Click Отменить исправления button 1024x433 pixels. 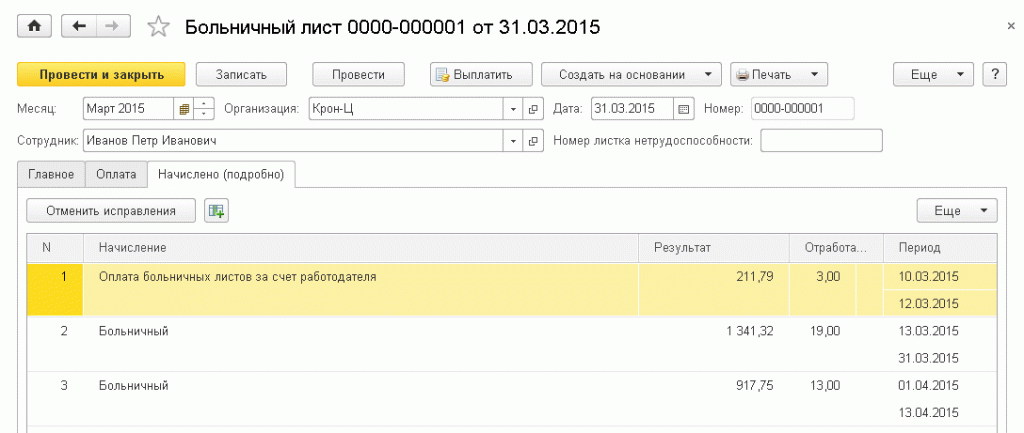click(111, 211)
